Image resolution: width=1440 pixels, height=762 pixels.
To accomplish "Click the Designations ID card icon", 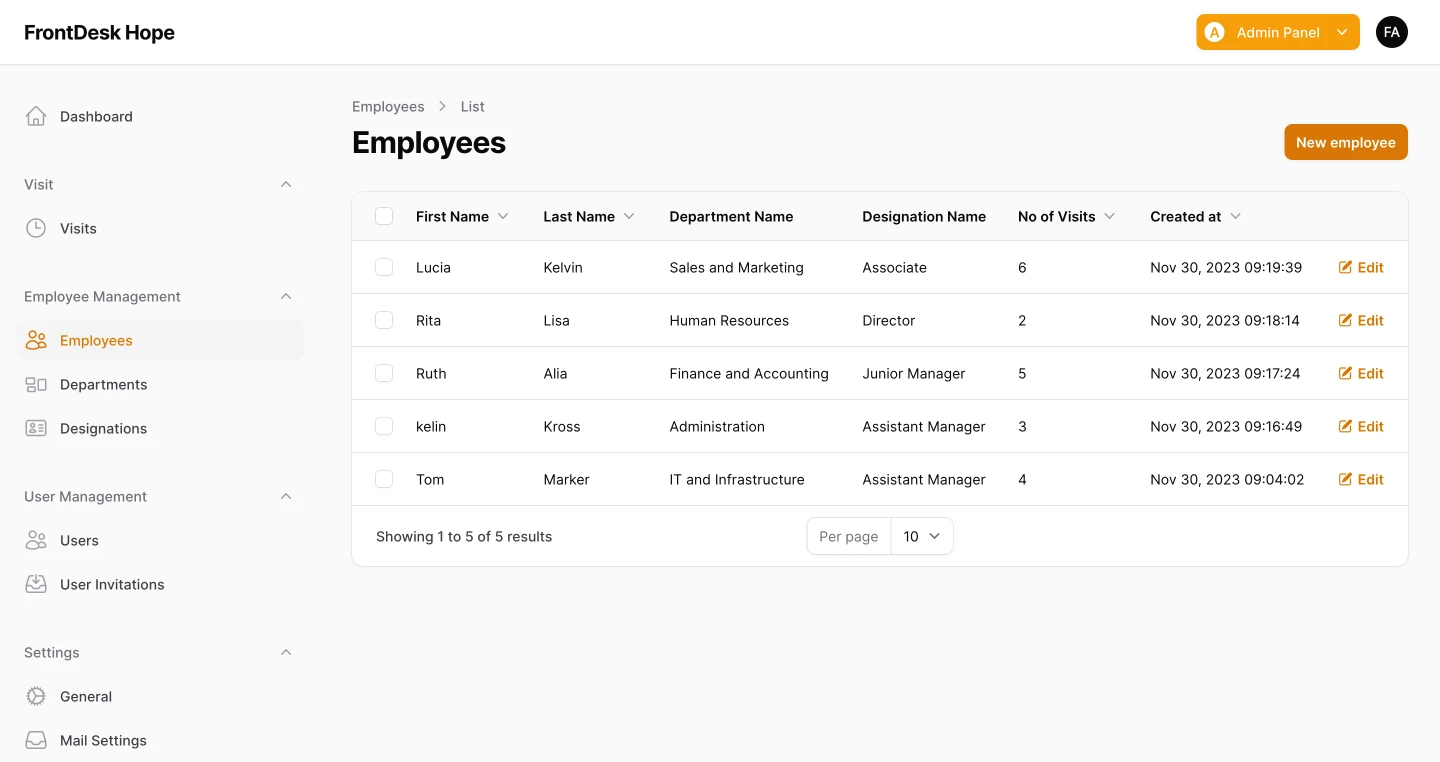I will [x=36, y=428].
